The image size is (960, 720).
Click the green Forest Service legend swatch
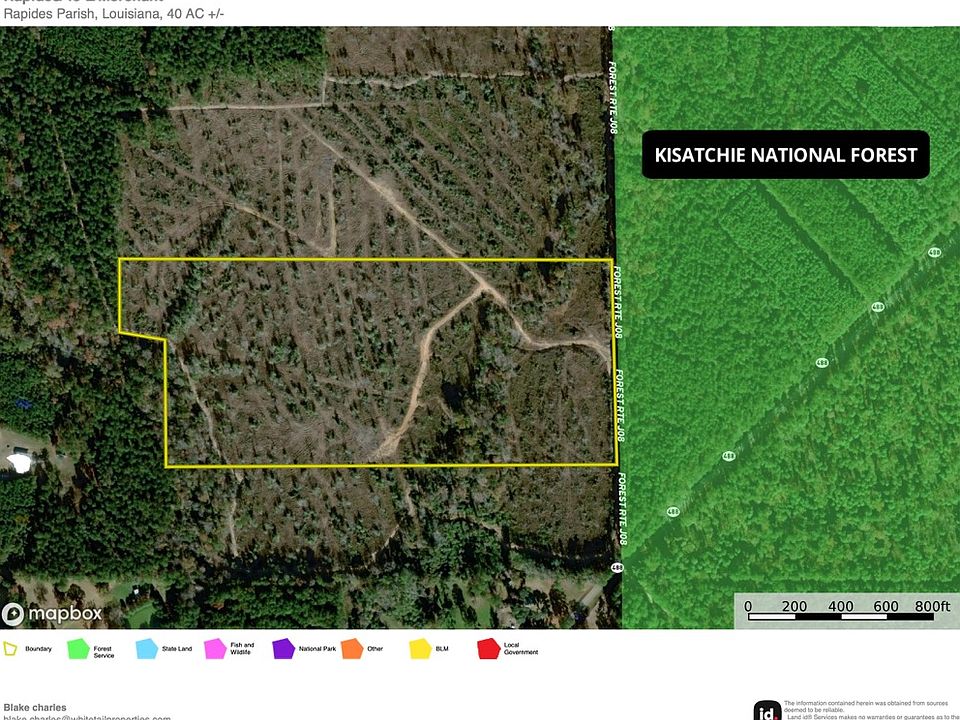(x=78, y=649)
